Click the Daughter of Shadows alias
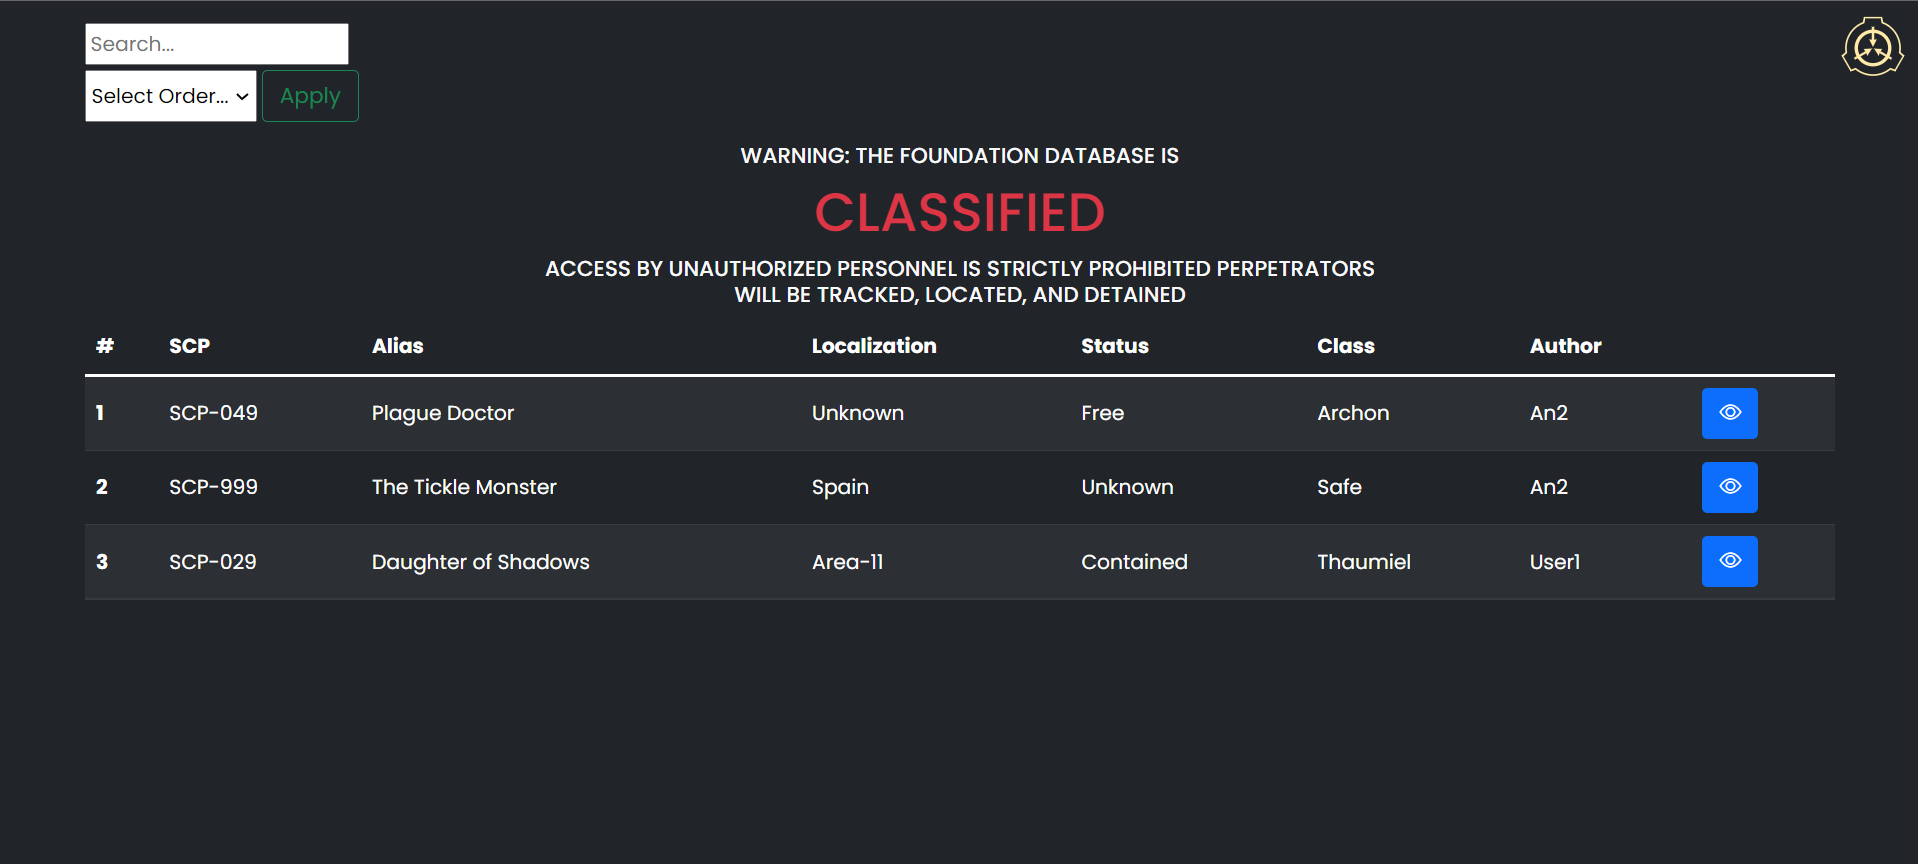Viewport: 1918px width, 864px height. 480,562
